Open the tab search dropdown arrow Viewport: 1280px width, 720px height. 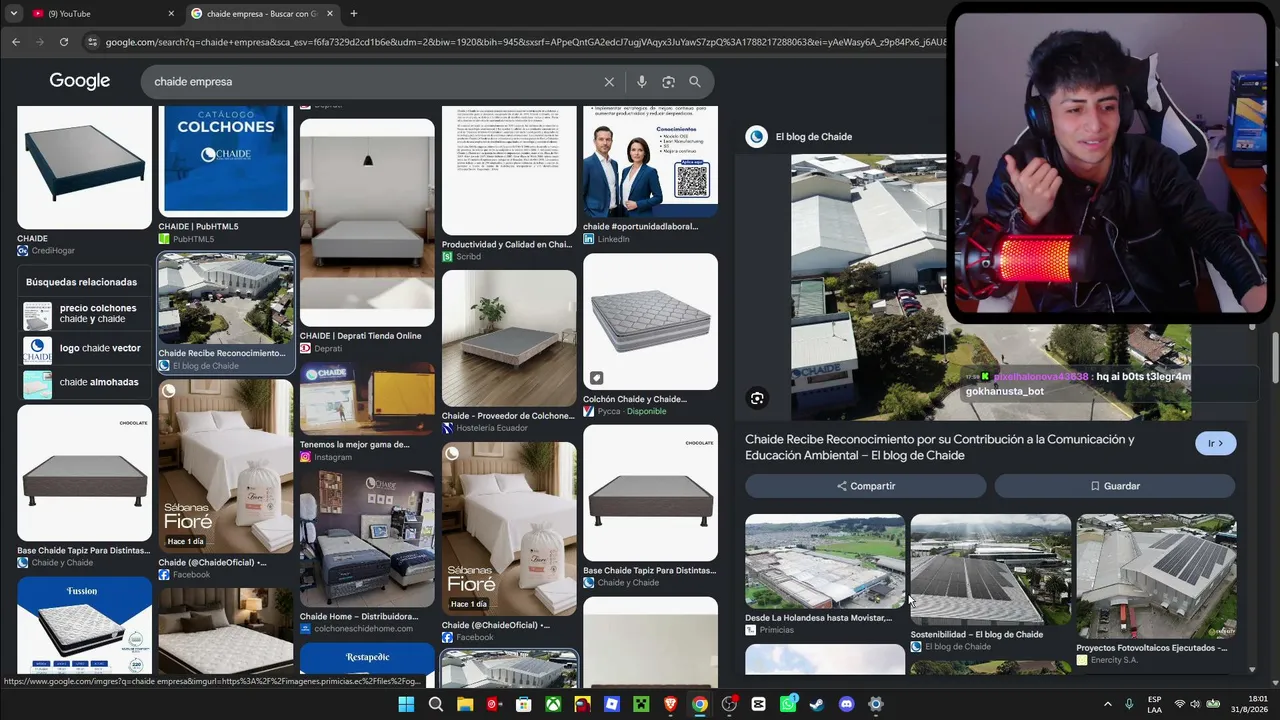coord(14,14)
